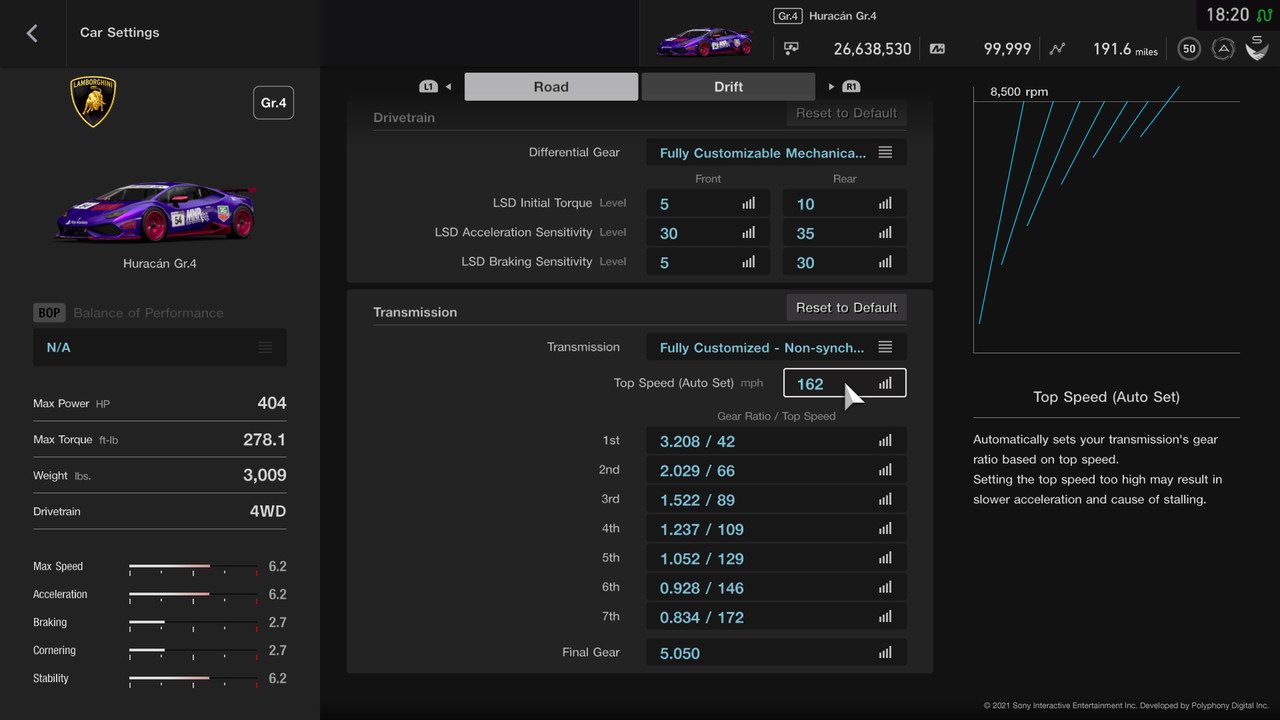
Task: Click bars icon for front Acceleration Sensitivity
Action: (x=748, y=233)
